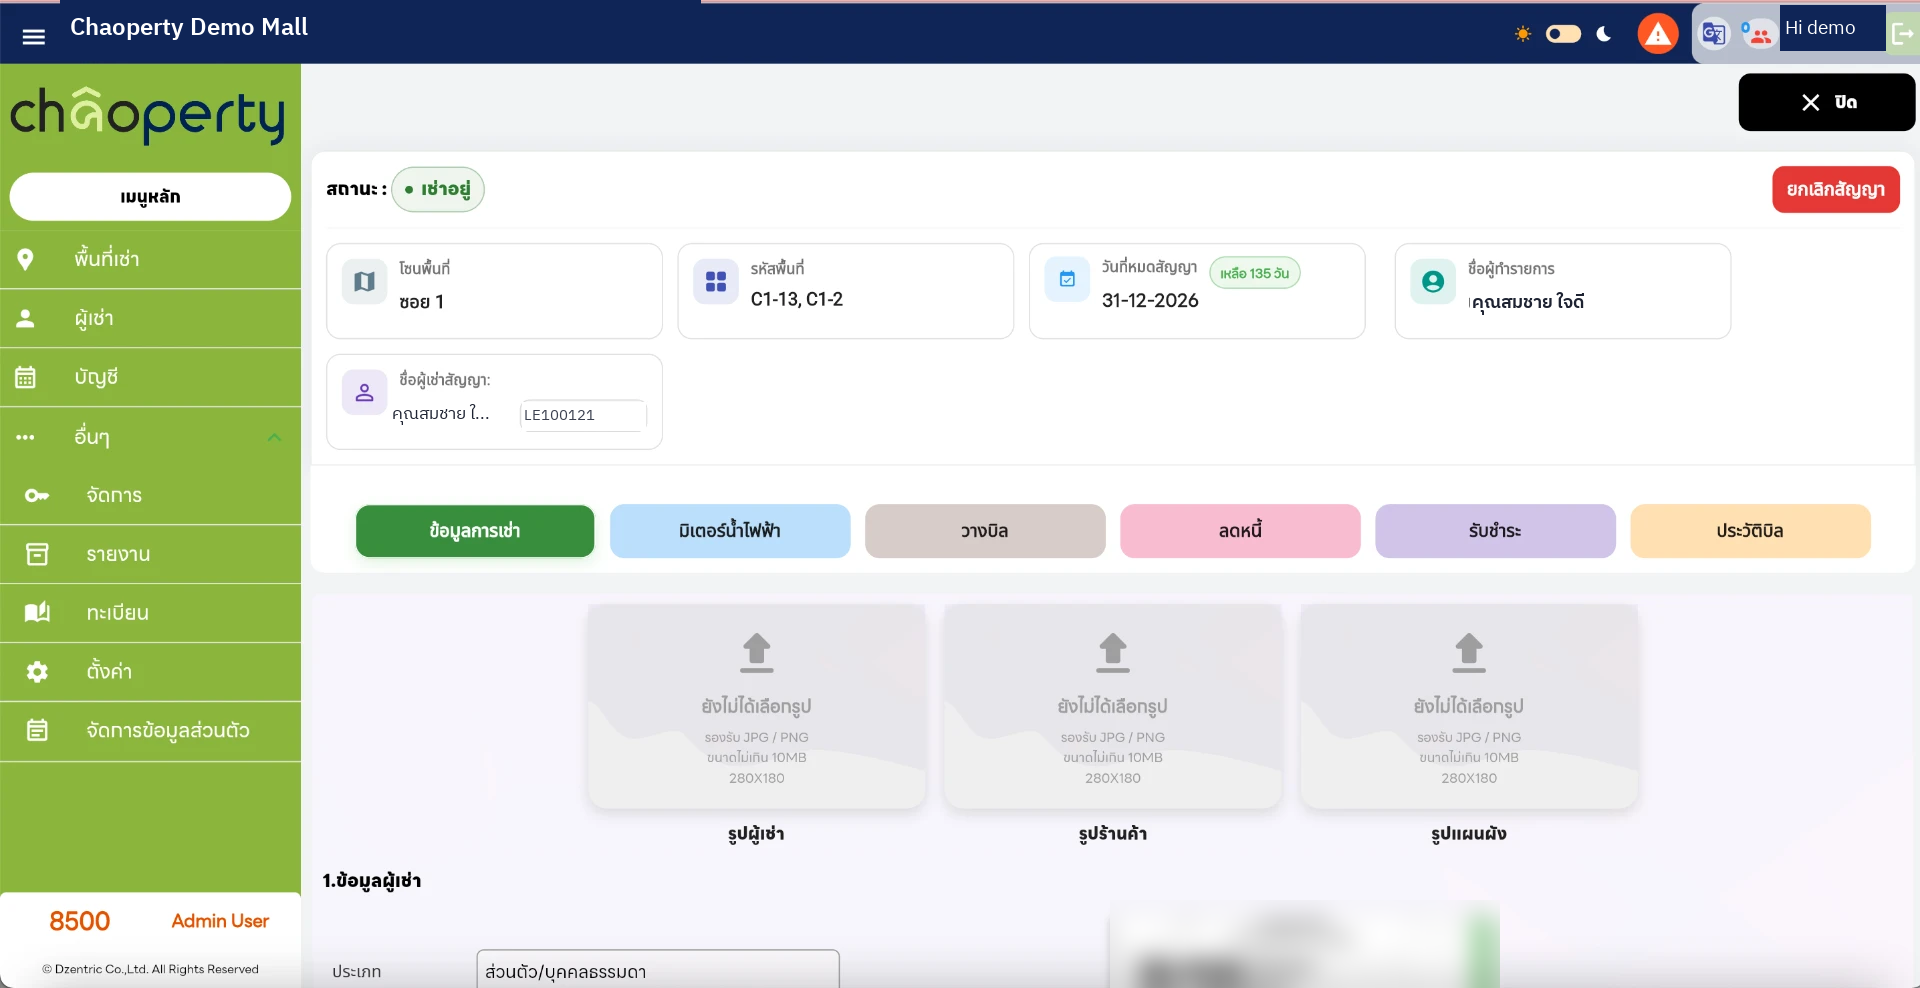Collapse the อื่นๆ section chevron

tap(275, 438)
